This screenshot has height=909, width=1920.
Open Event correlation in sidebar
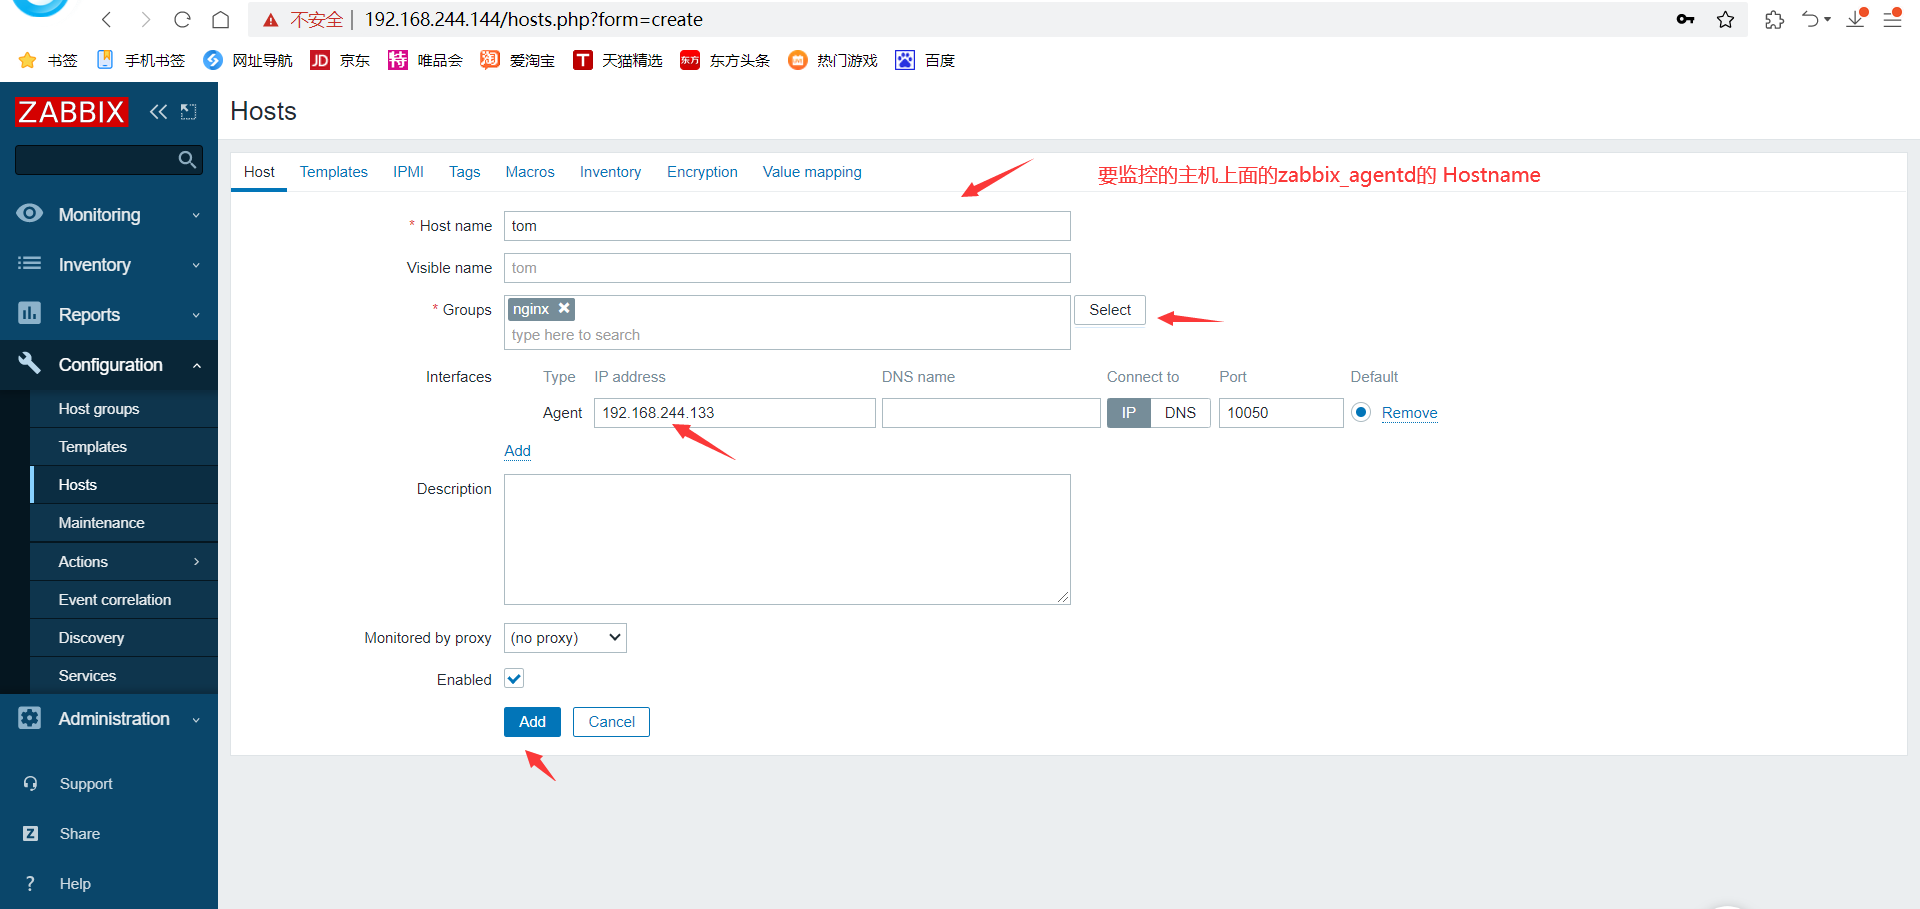pos(124,600)
